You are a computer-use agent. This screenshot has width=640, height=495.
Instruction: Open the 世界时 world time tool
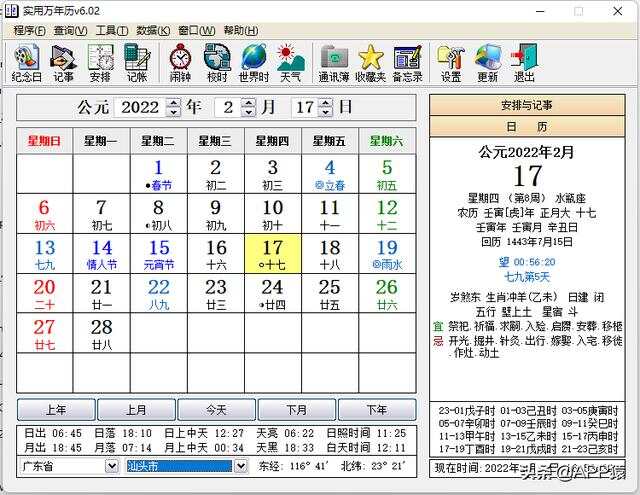pyautogui.click(x=253, y=63)
